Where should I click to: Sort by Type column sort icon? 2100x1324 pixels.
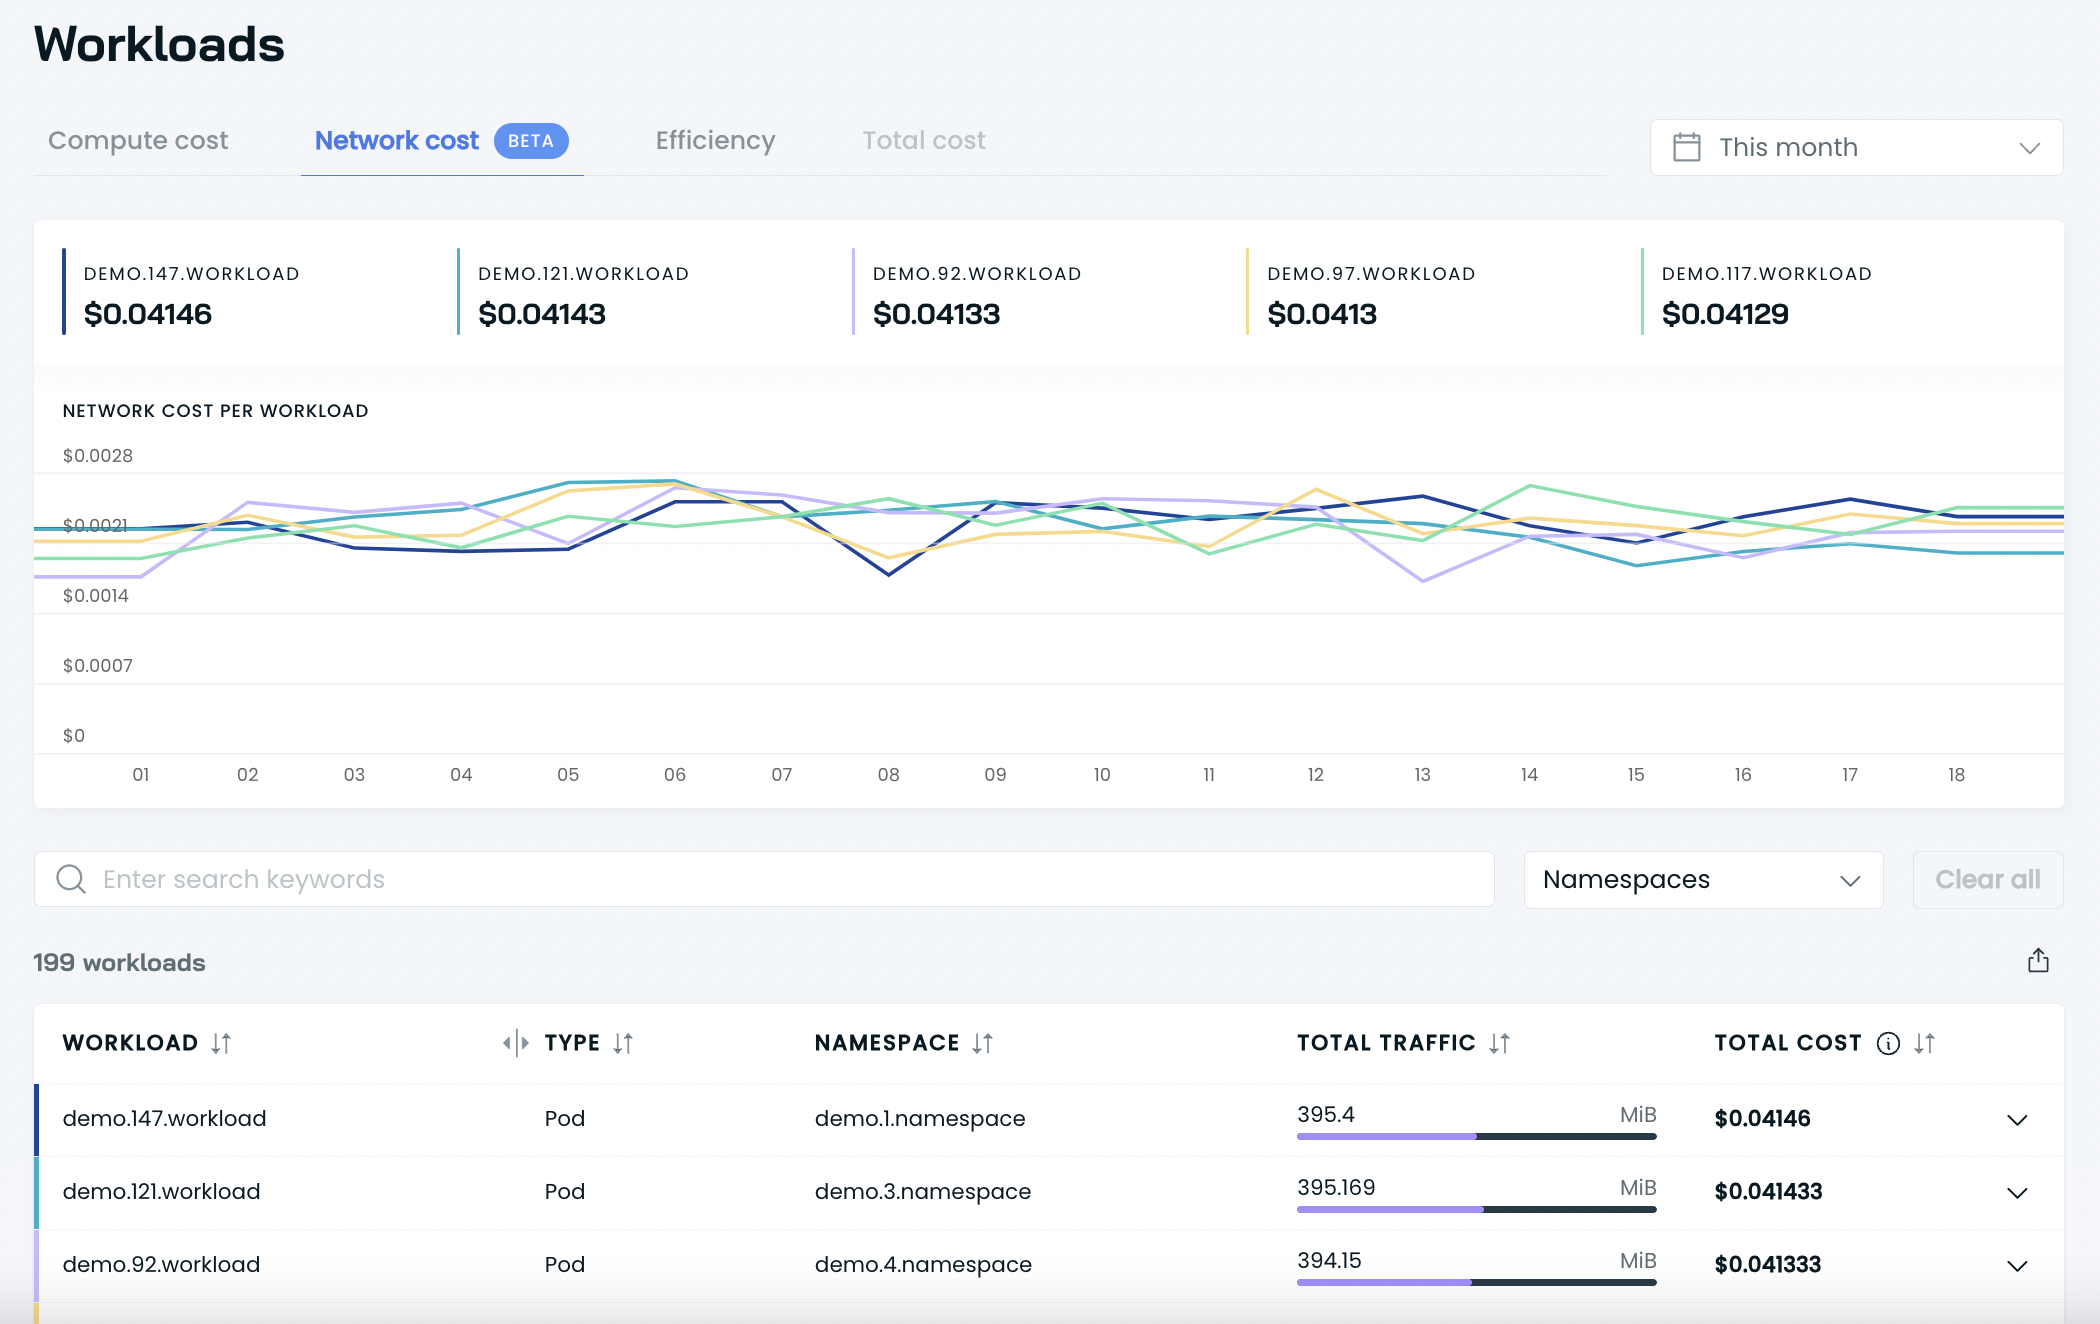tap(623, 1043)
